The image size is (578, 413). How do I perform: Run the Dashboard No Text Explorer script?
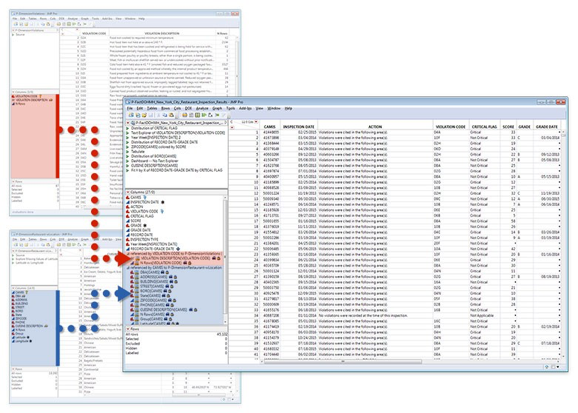click(128, 161)
